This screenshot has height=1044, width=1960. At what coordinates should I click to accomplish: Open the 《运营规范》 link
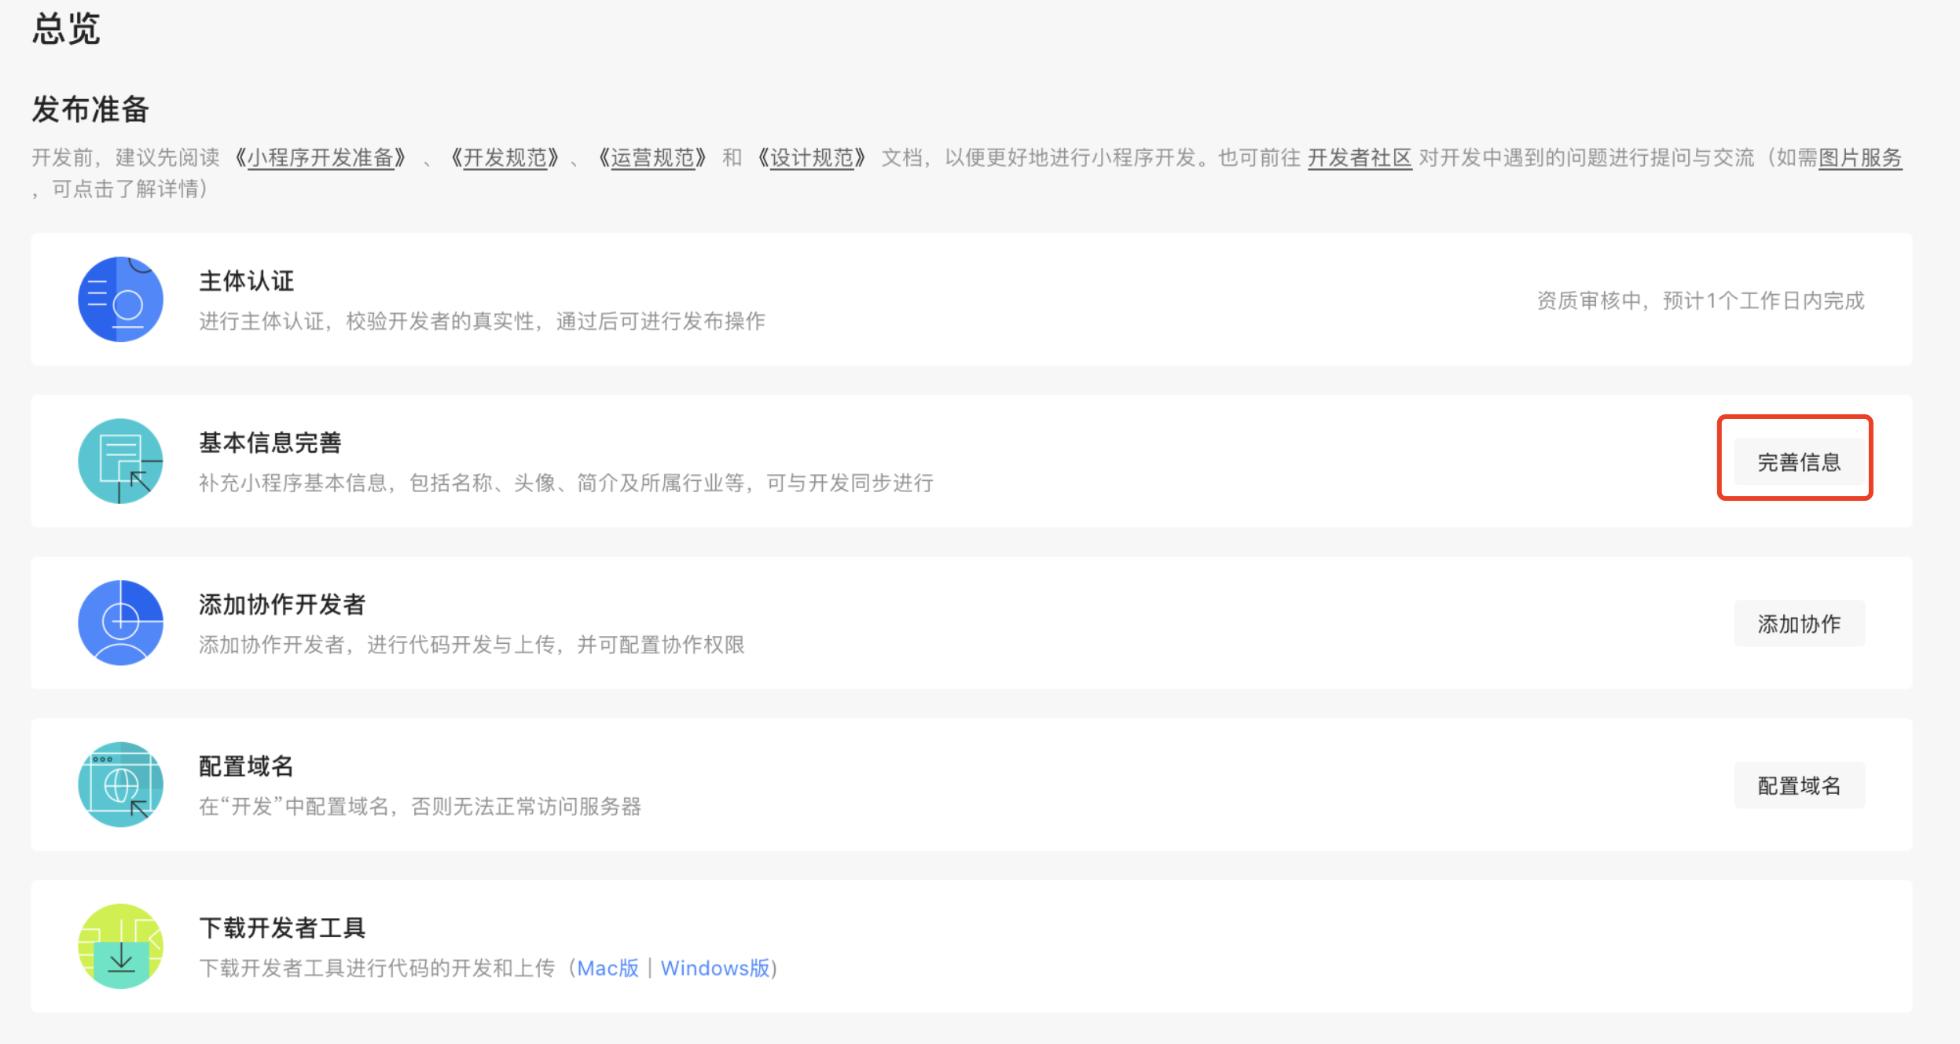click(x=652, y=158)
